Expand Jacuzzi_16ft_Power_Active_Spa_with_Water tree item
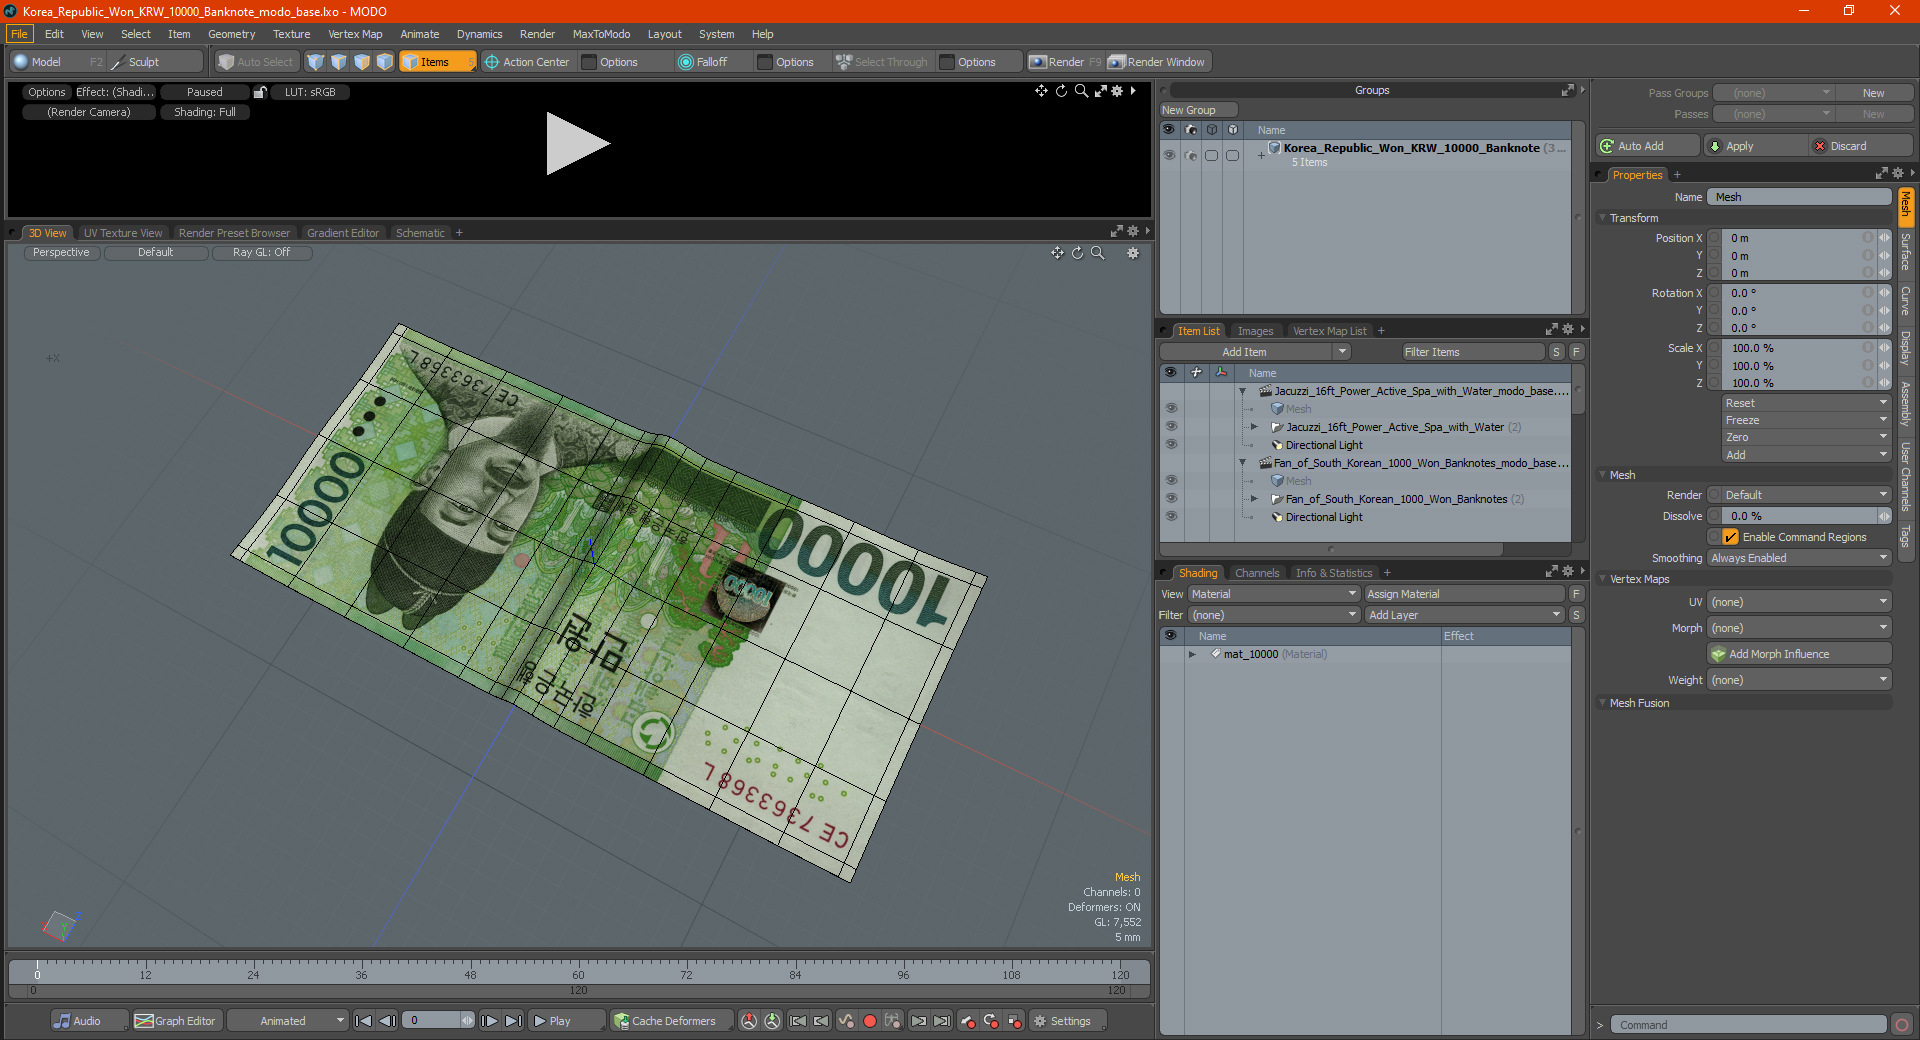Image resolution: width=1920 pixels, height=1040 pixels. click(x=1254, y=427)
